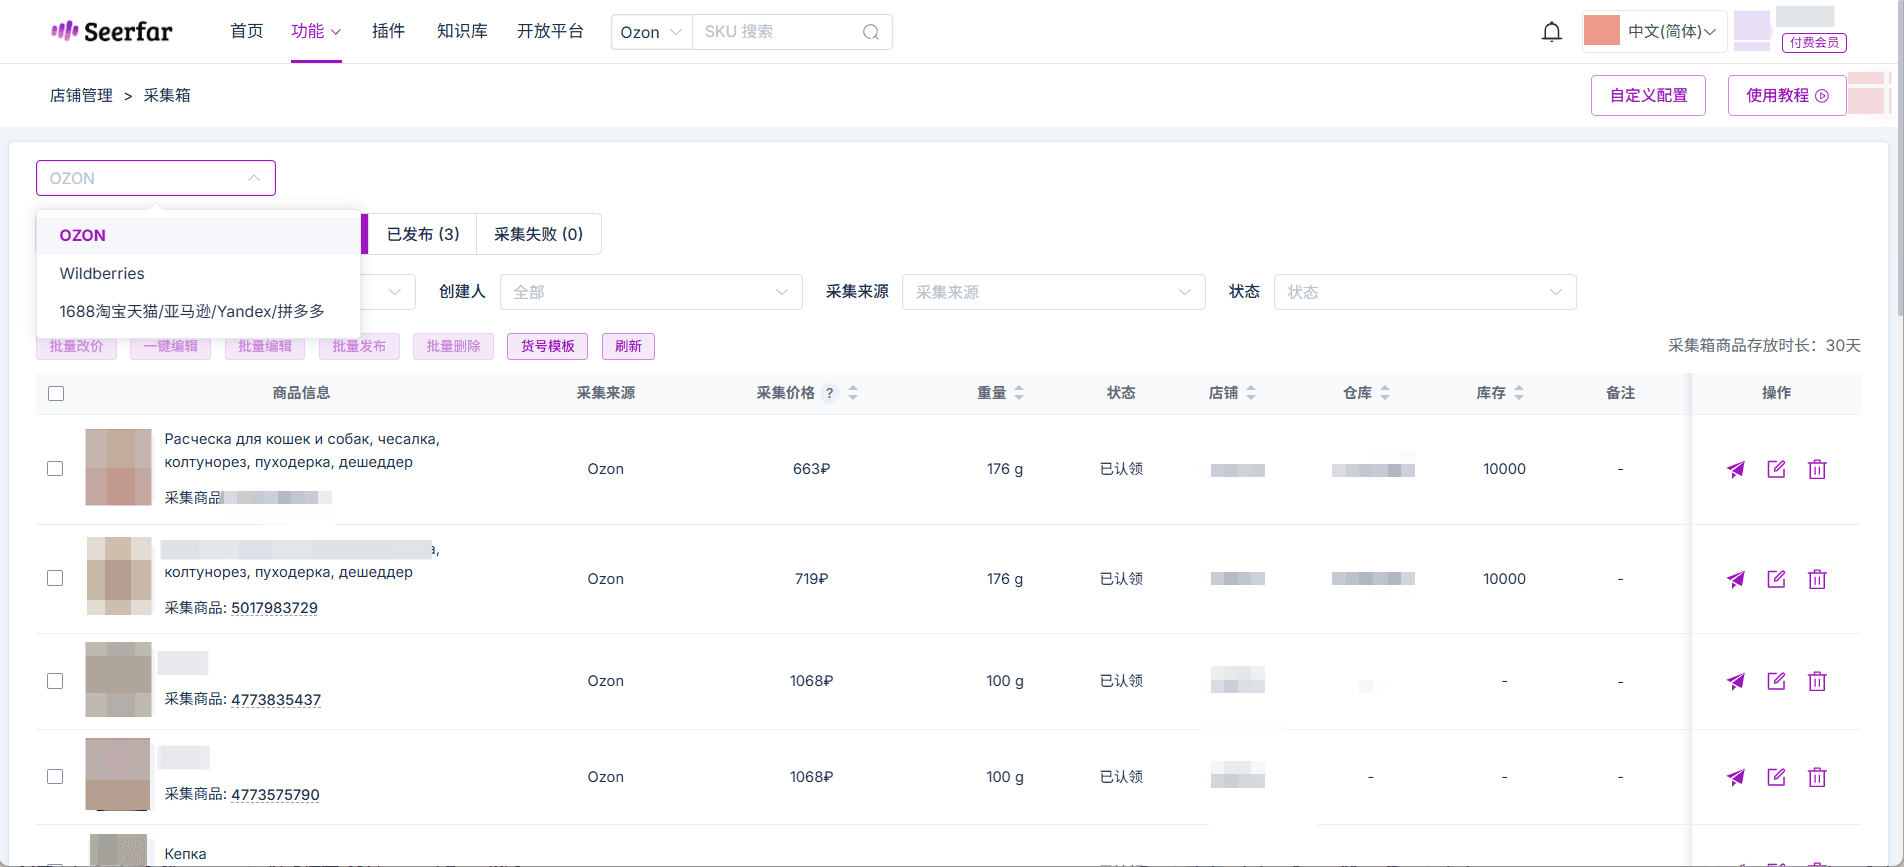The width and height of the screenshot is (1904, 867).
Task: Click the language flag icon
Action: click(x=1602, y=31)
